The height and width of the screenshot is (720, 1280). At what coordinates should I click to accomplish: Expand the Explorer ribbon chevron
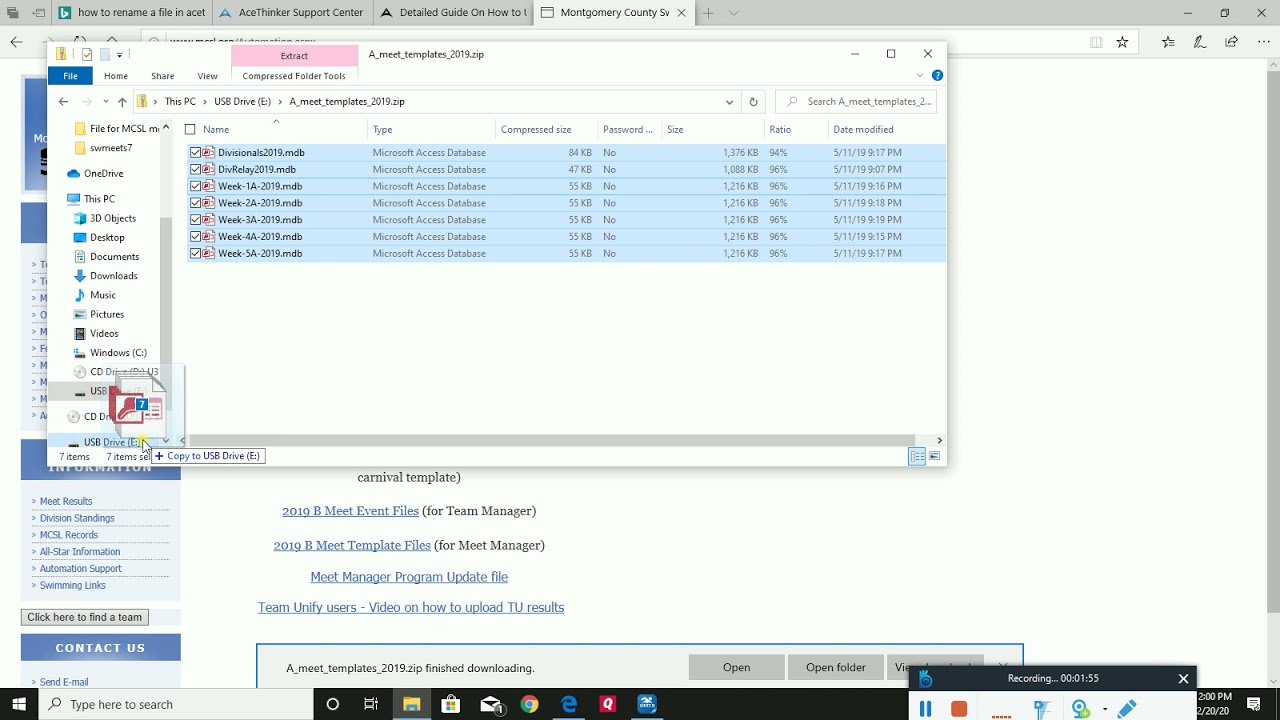920,76
